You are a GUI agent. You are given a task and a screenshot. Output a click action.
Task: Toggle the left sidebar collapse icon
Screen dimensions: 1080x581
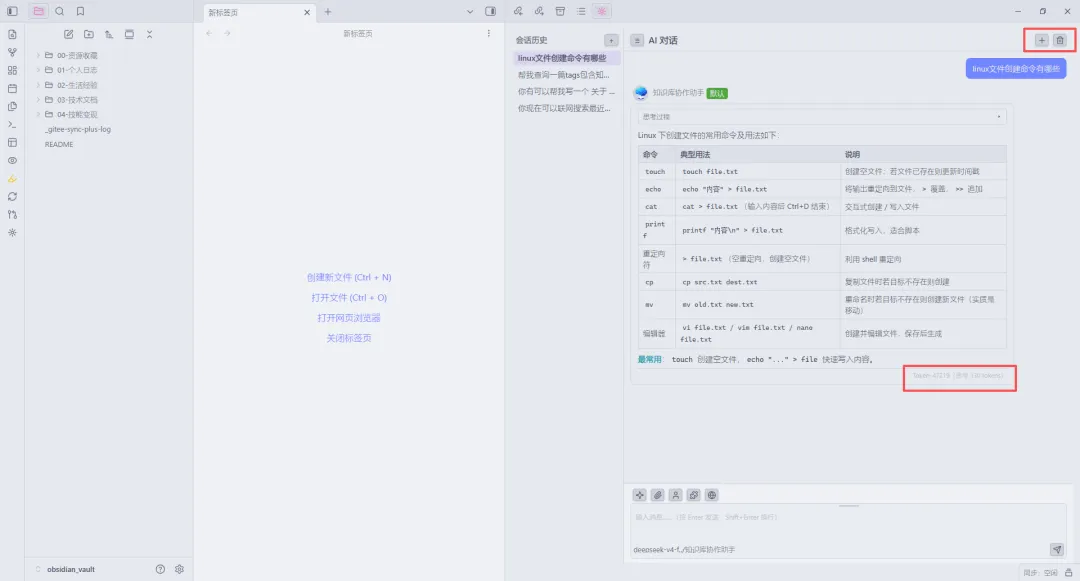coord(12,11)
